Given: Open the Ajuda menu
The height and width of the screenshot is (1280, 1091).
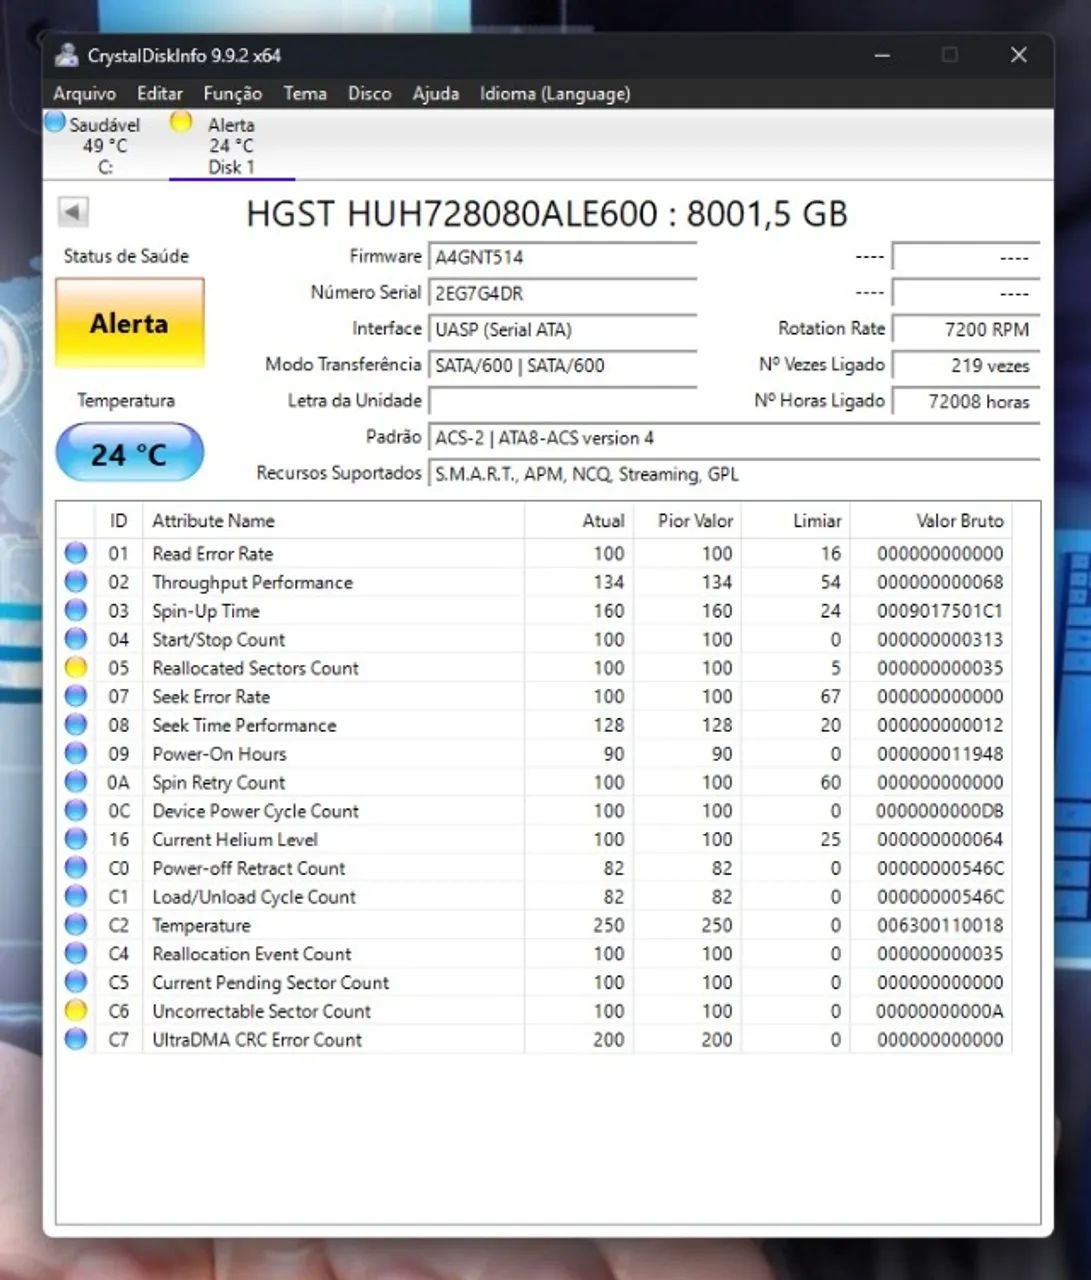Looking at the screenshot, I should [x=436, y=93].
